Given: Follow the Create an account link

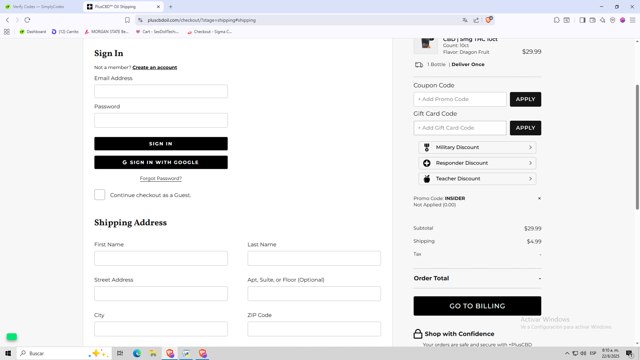Looking at the screenshot, I should 155,67.
